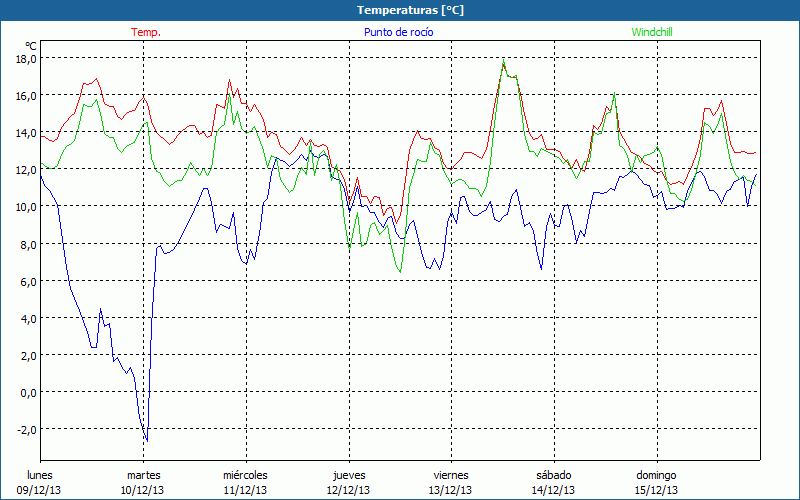Select the martes day label

[143, 475]
